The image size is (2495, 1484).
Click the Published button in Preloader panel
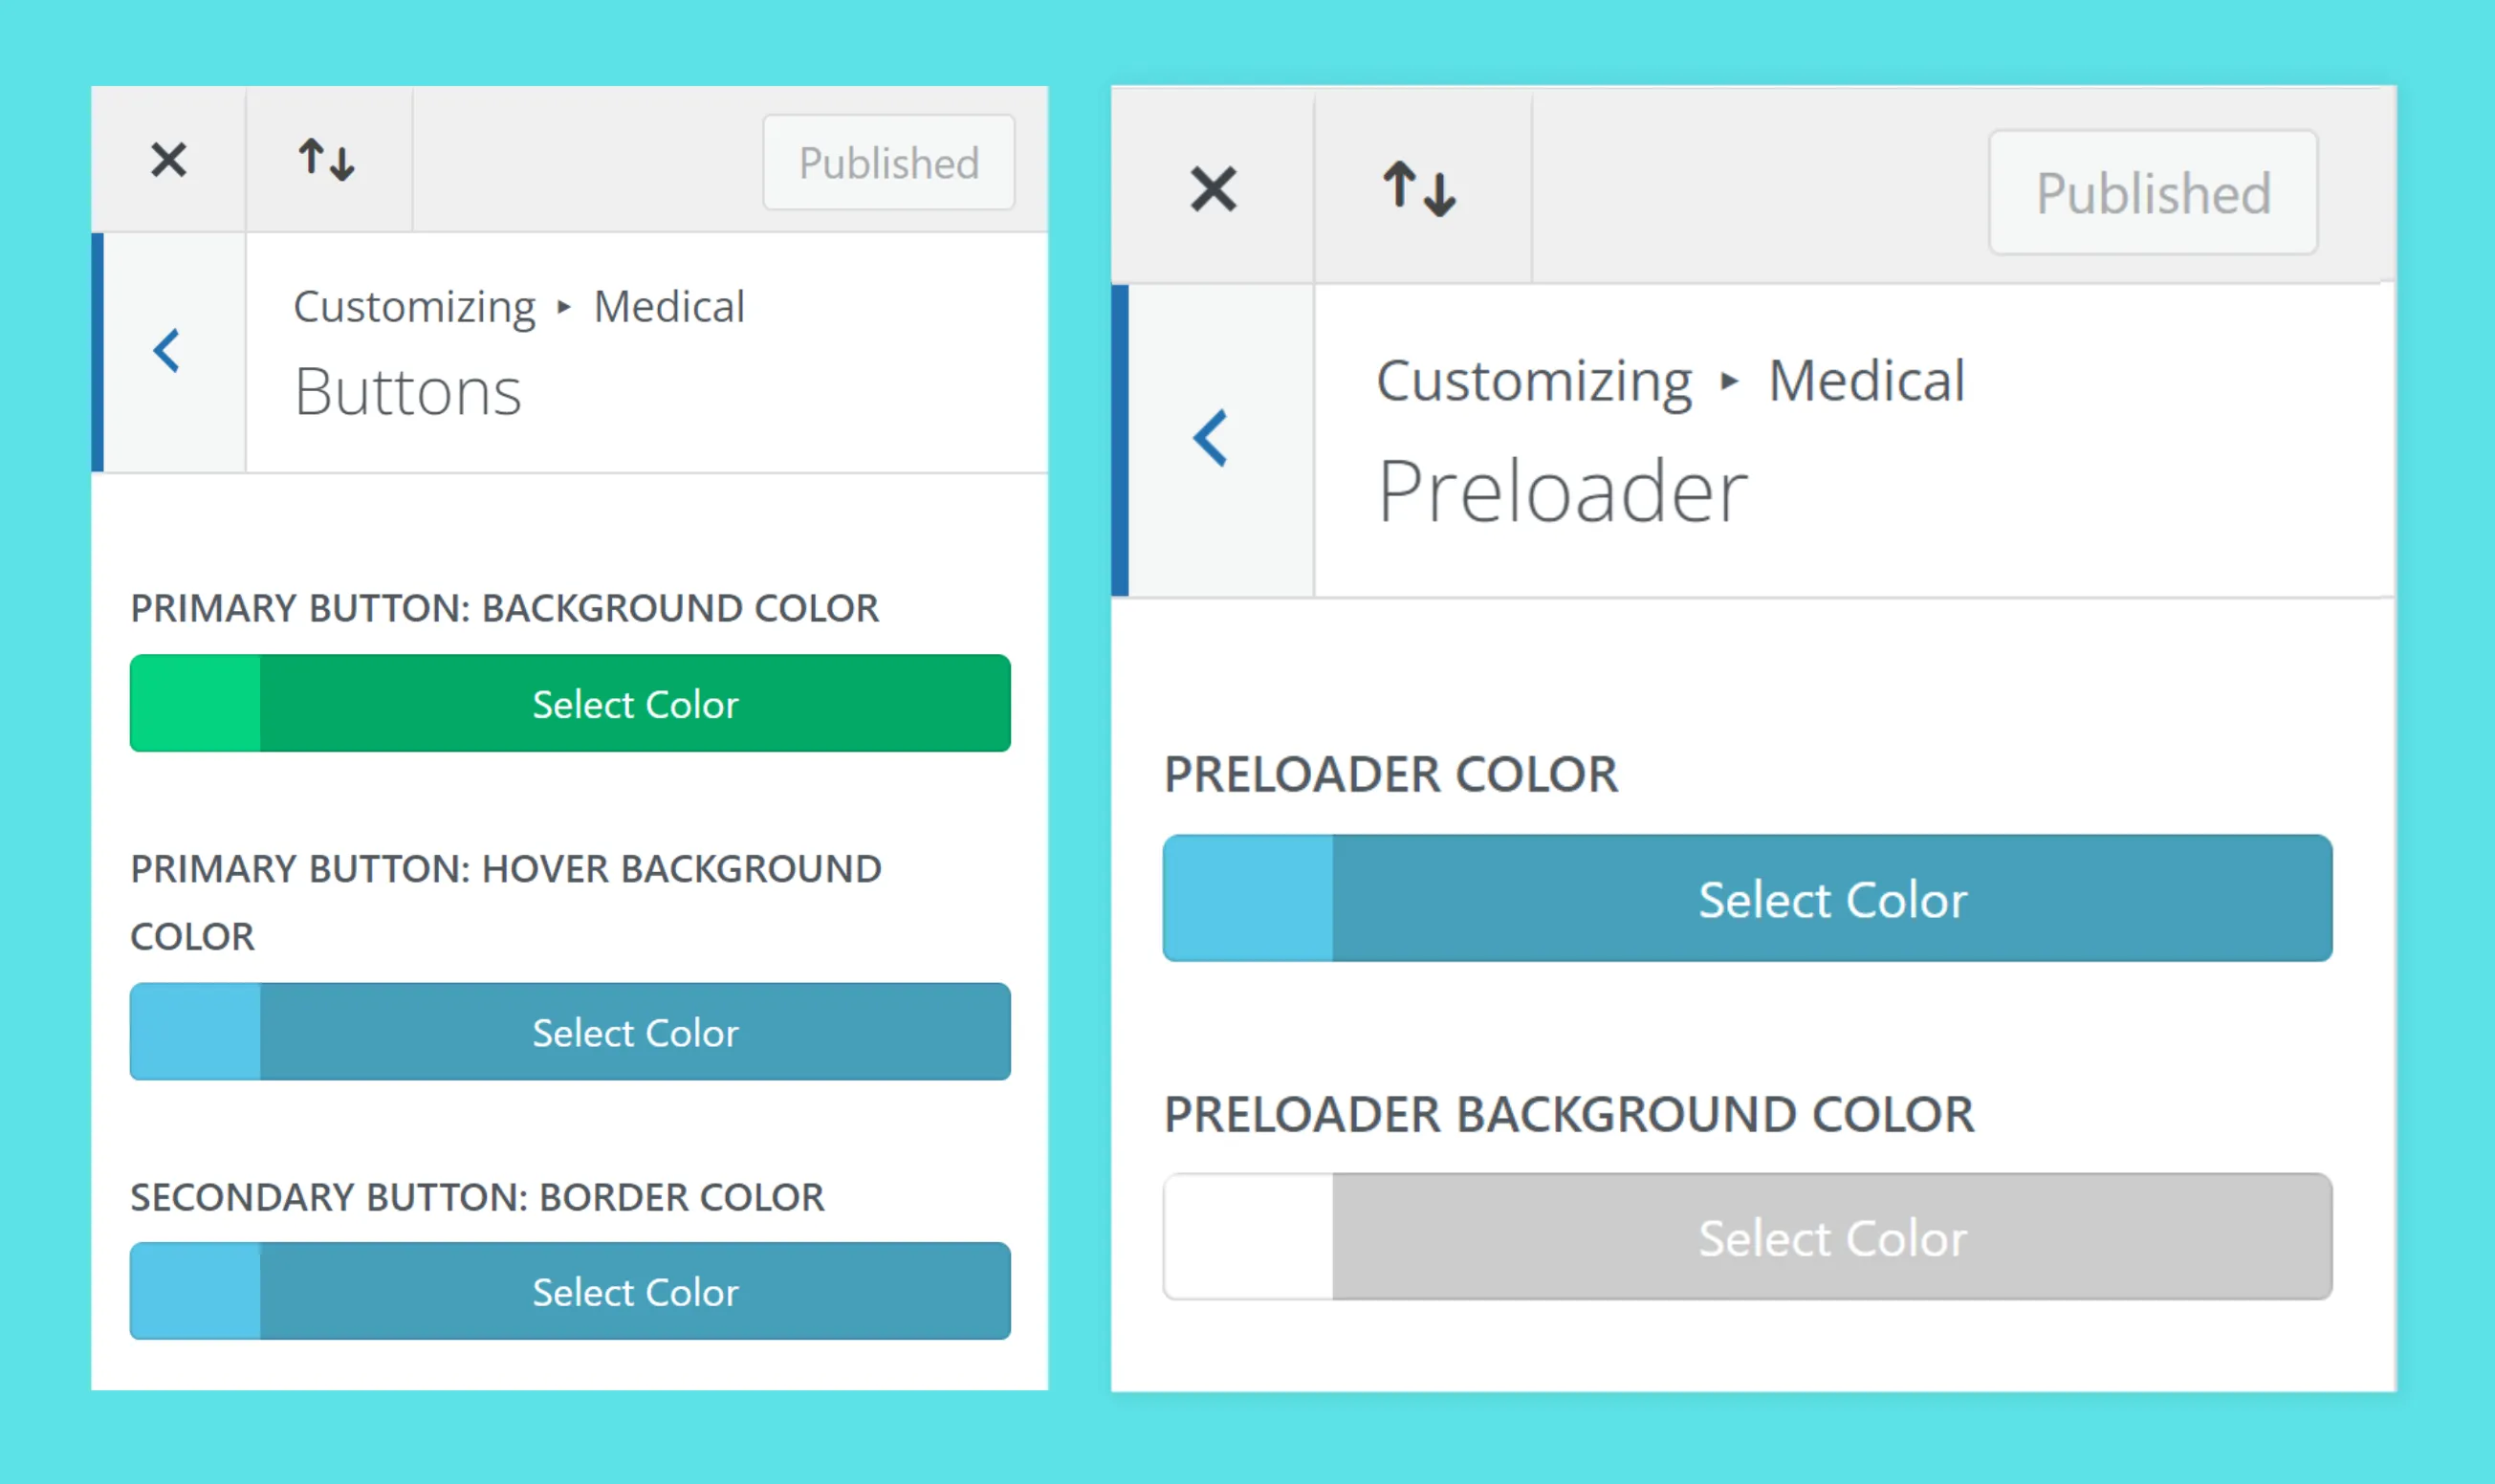[x=2152, y=193]
